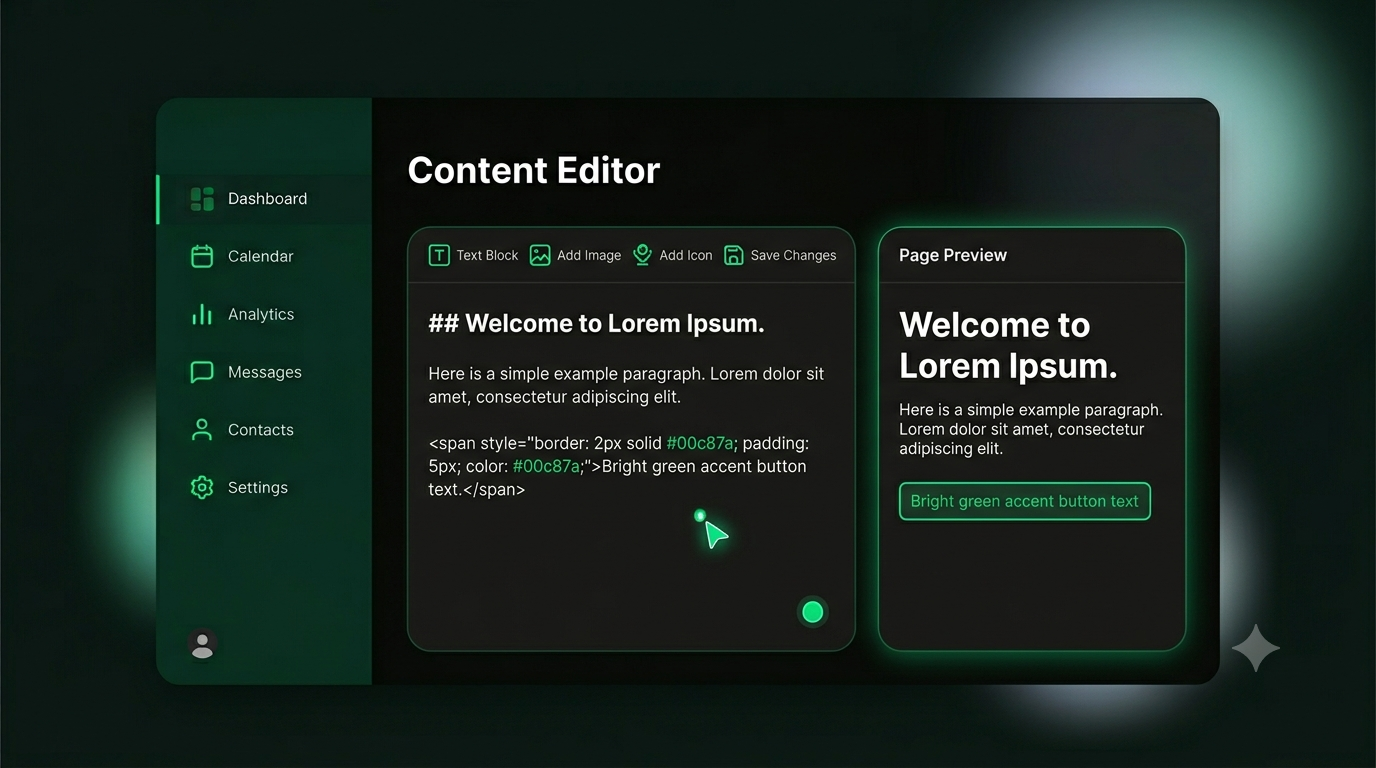Go to Calendar in the sidebar
Screen dimensions: 1376x768
(261, 256)
